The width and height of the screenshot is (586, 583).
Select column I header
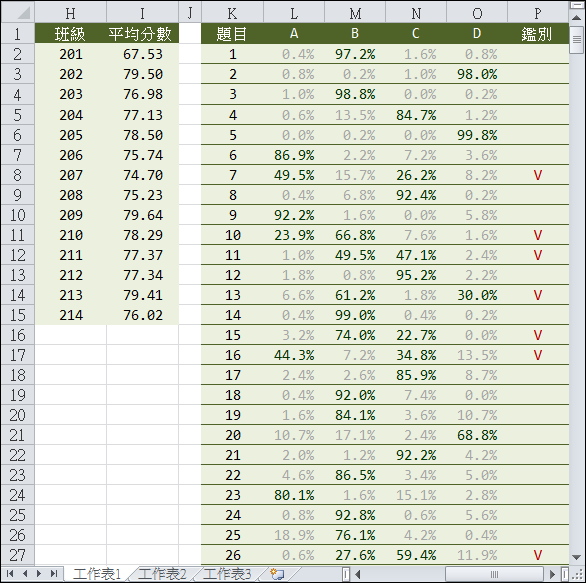pyautogui.click(x=142, y=13)
